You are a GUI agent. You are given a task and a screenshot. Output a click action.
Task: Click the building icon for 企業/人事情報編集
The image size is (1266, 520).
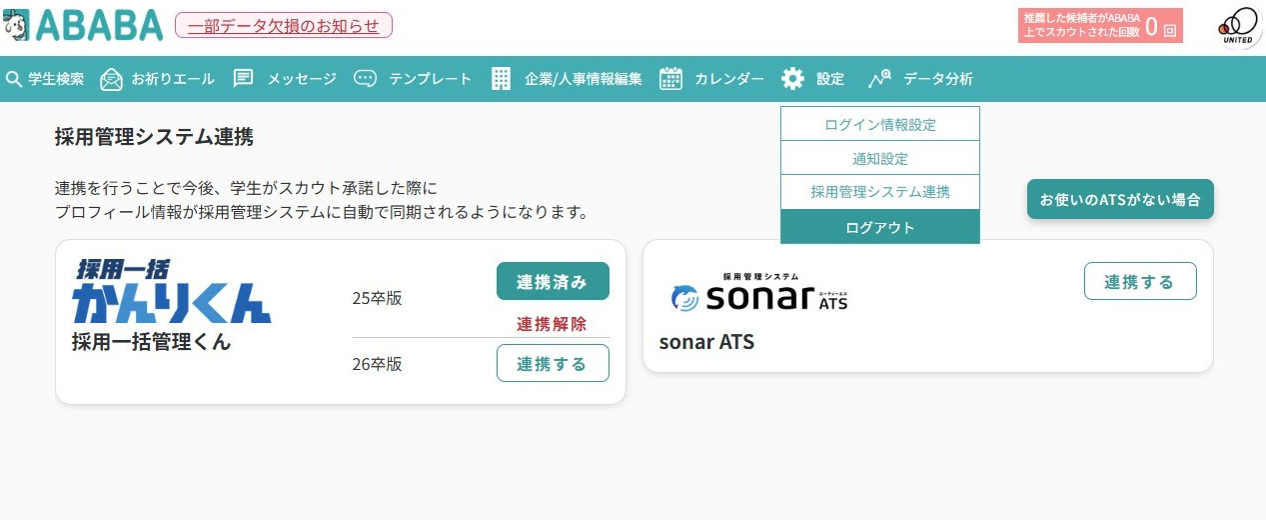pos(501,79)
